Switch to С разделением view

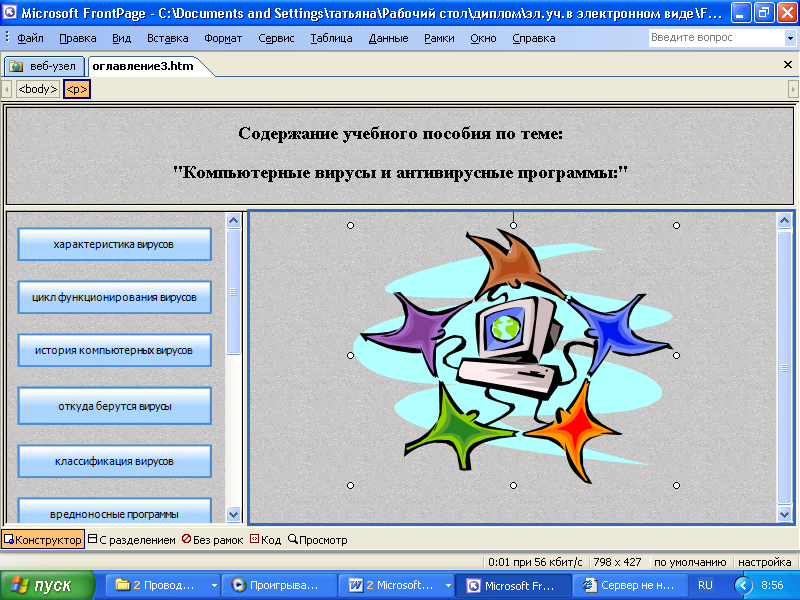132,540
